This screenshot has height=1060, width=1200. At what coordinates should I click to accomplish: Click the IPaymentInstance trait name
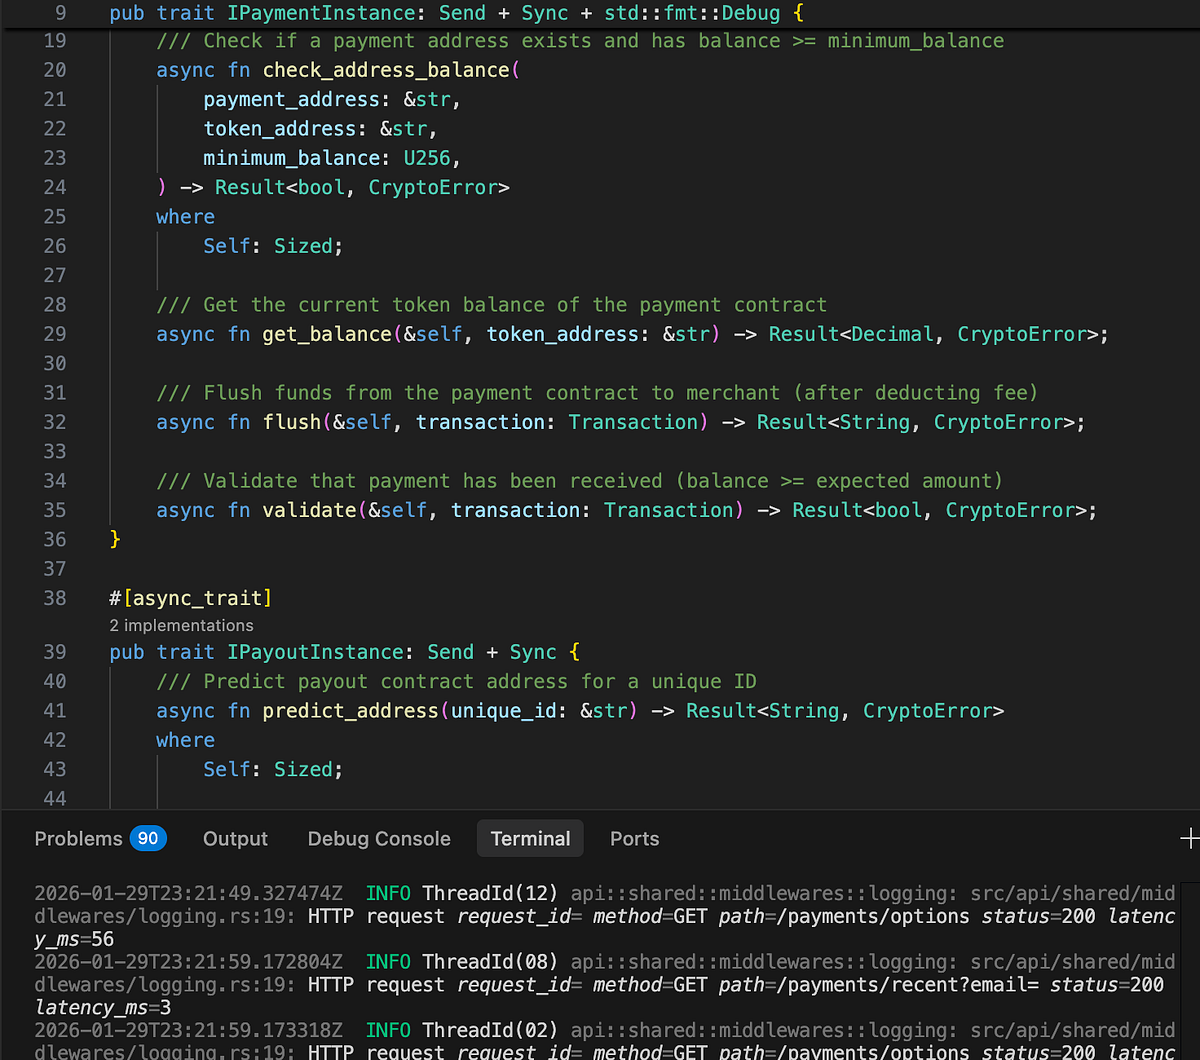point(321,13)
